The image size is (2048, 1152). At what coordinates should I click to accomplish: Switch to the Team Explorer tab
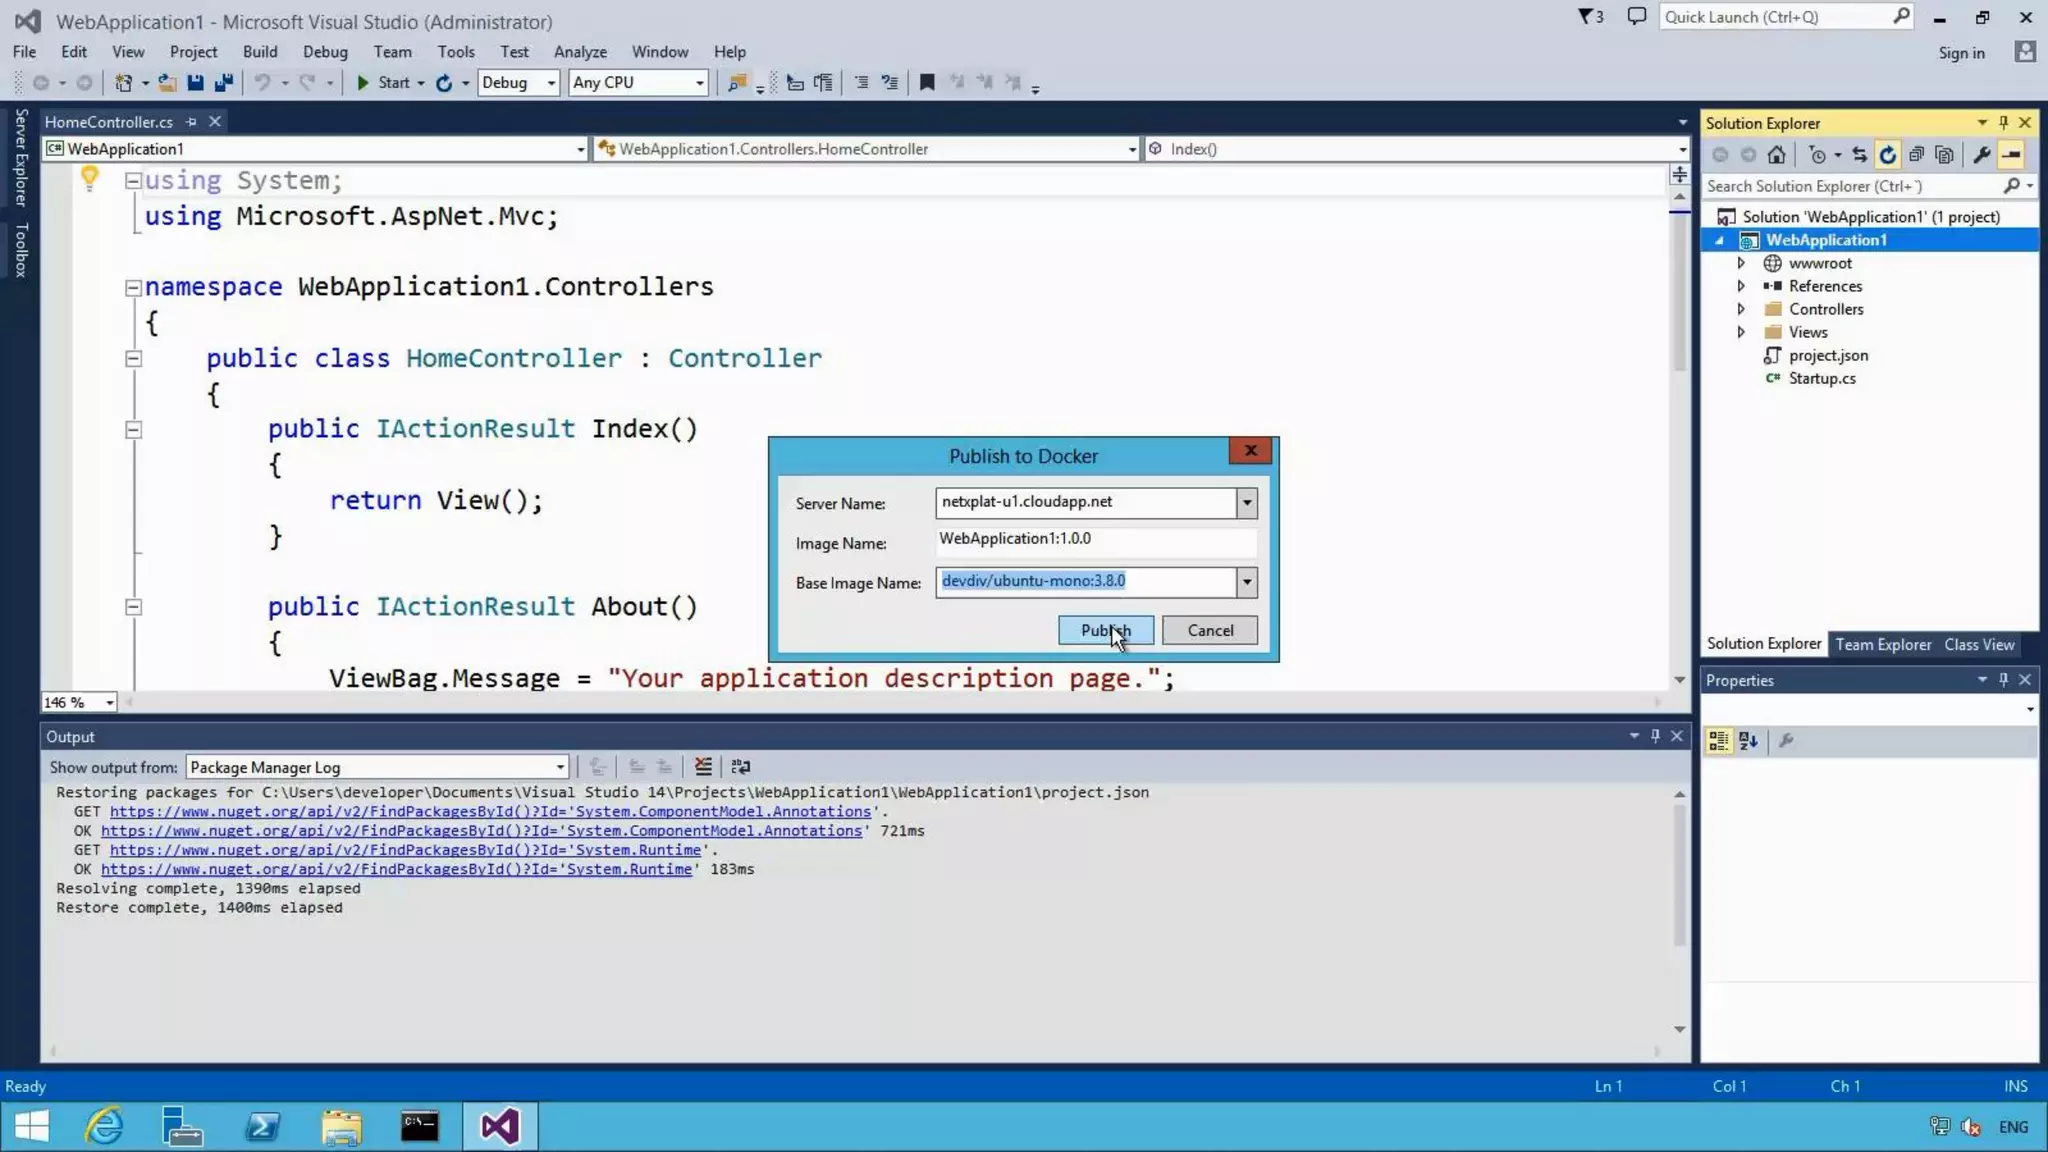click(1883, 645)
